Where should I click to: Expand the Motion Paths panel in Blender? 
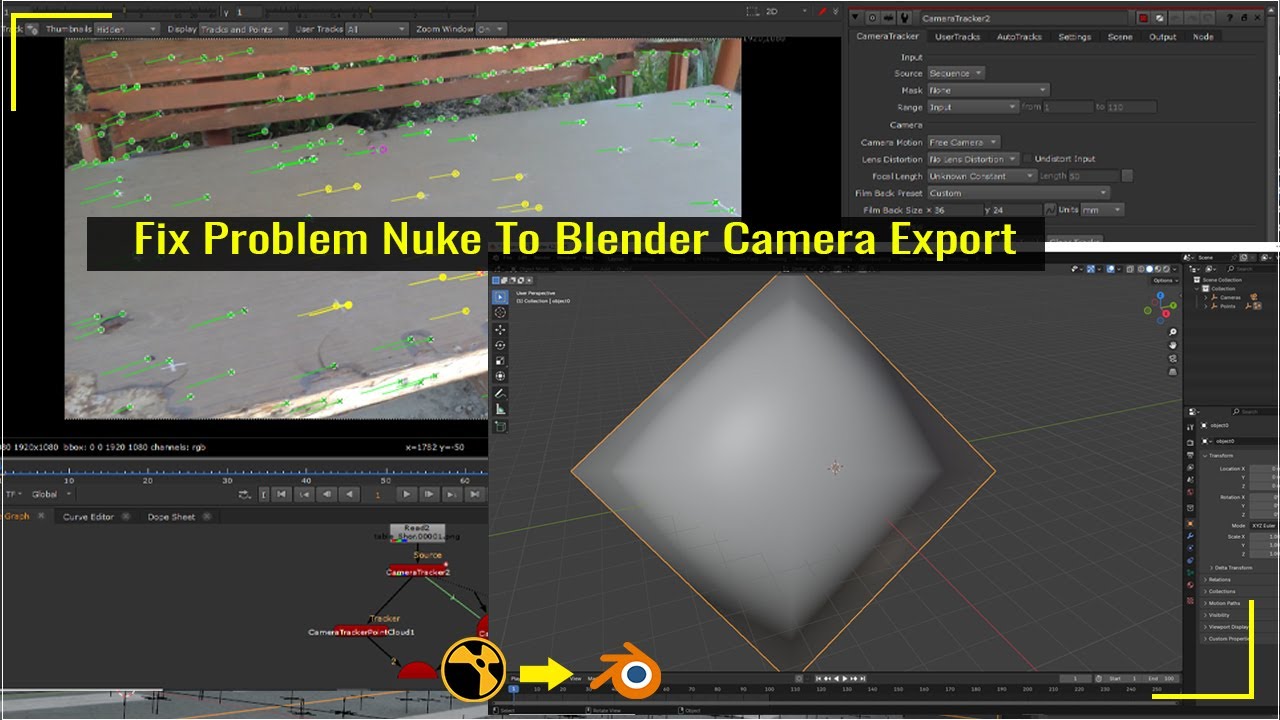[1224, 603]
